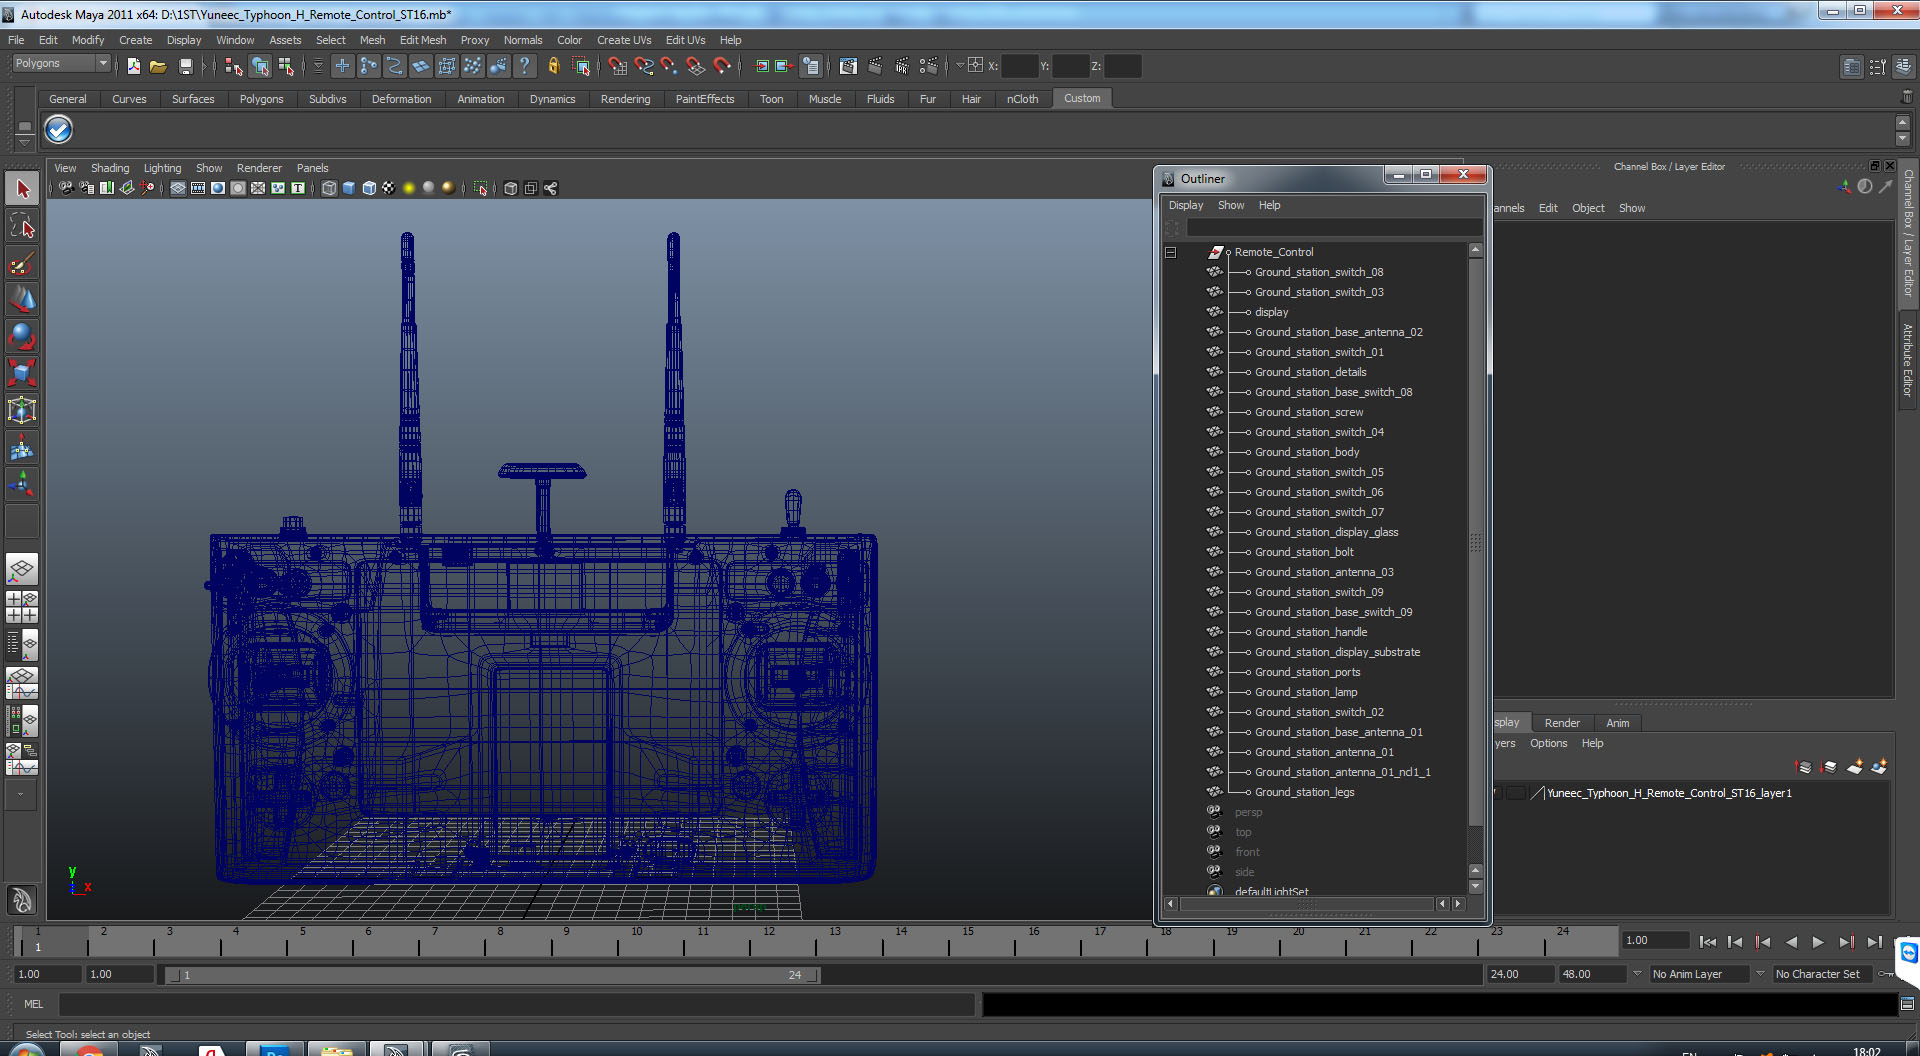Switch to four view layout
The width and height of the screenshot is (1920, 1056).
22,607
